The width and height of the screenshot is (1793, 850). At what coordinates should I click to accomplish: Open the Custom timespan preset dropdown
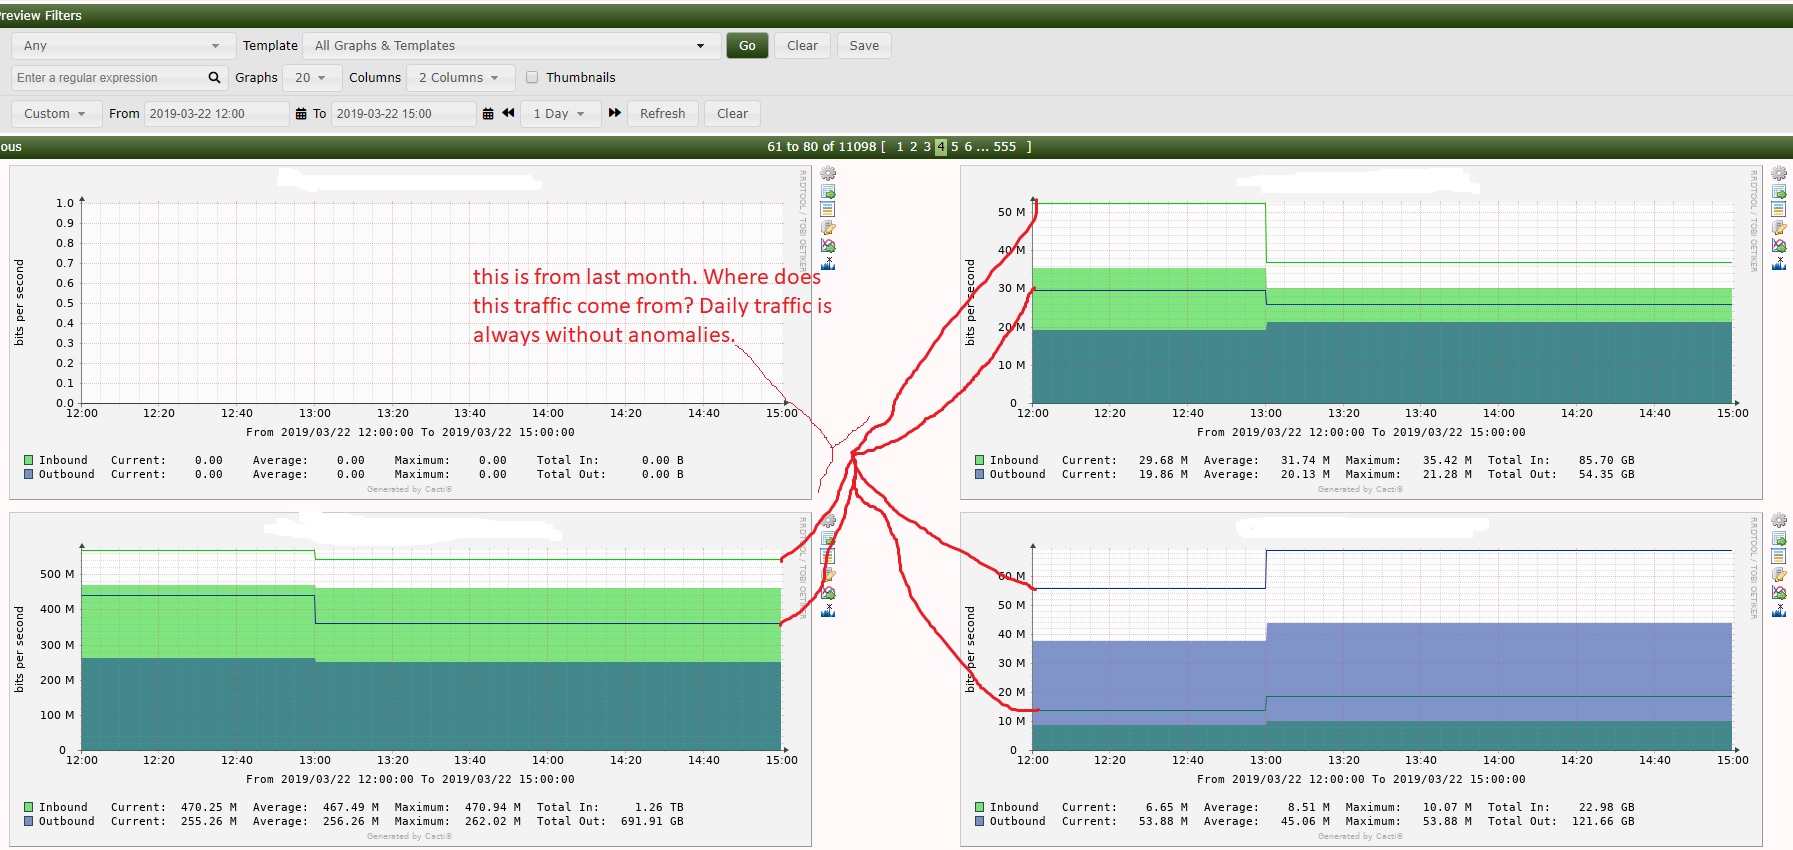[56, 113]
